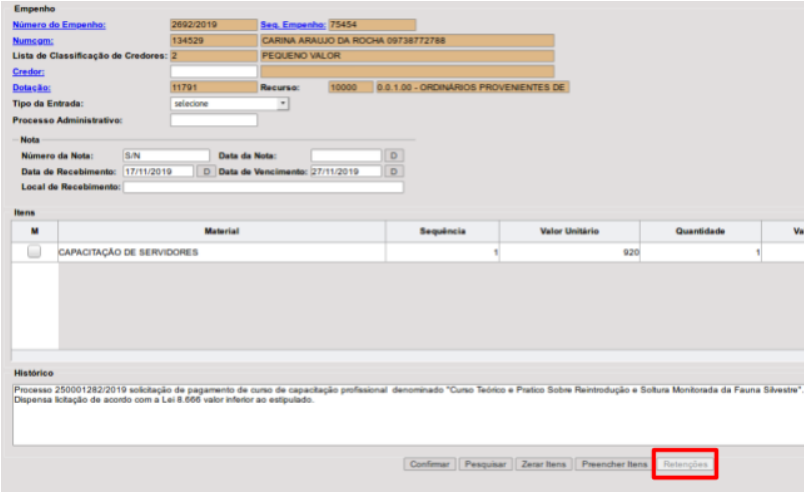
Task: Select the Local de Recebimento text field
Action: (262, 187)
